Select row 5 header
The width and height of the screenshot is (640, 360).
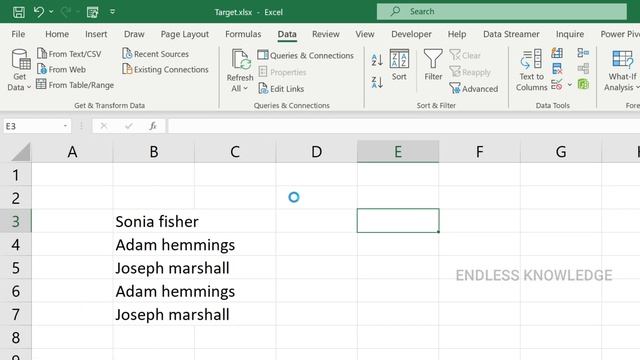pyautogui.click(x=16, y=268)
